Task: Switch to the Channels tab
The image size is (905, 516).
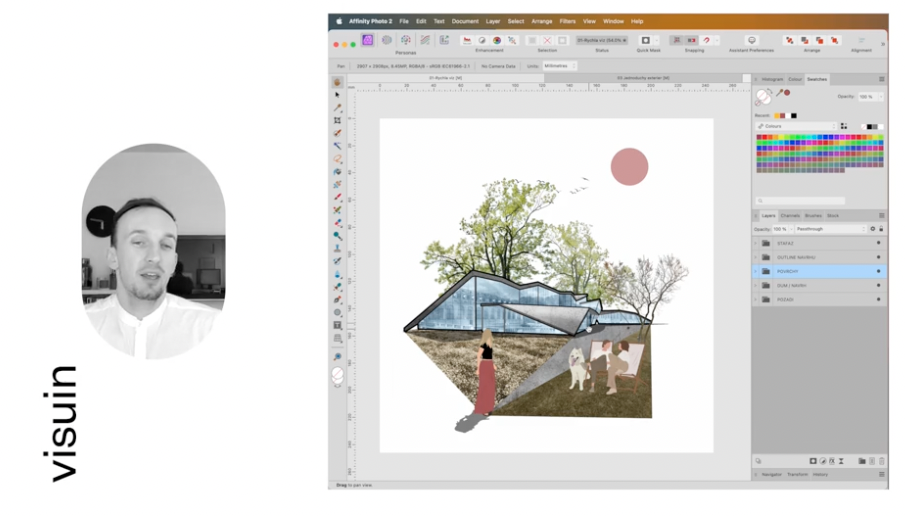Action: coord(790,215)
